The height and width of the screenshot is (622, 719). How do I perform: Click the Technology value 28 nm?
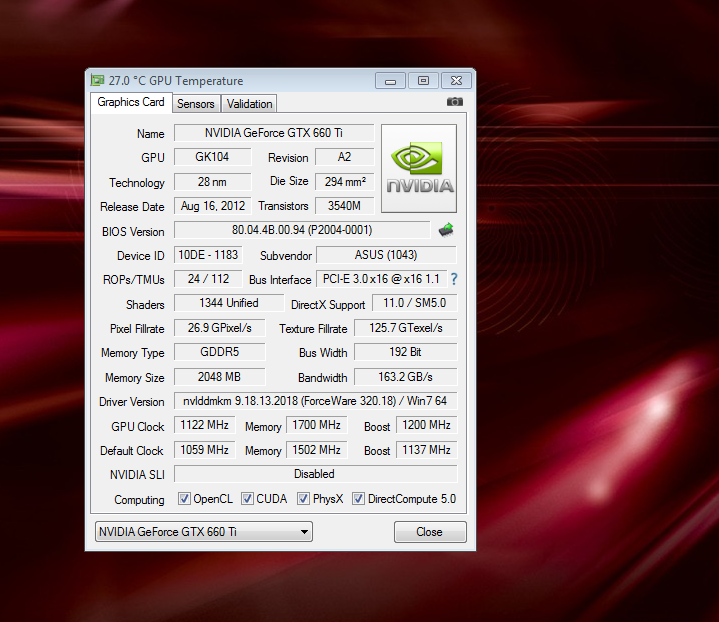pos(212,182)
